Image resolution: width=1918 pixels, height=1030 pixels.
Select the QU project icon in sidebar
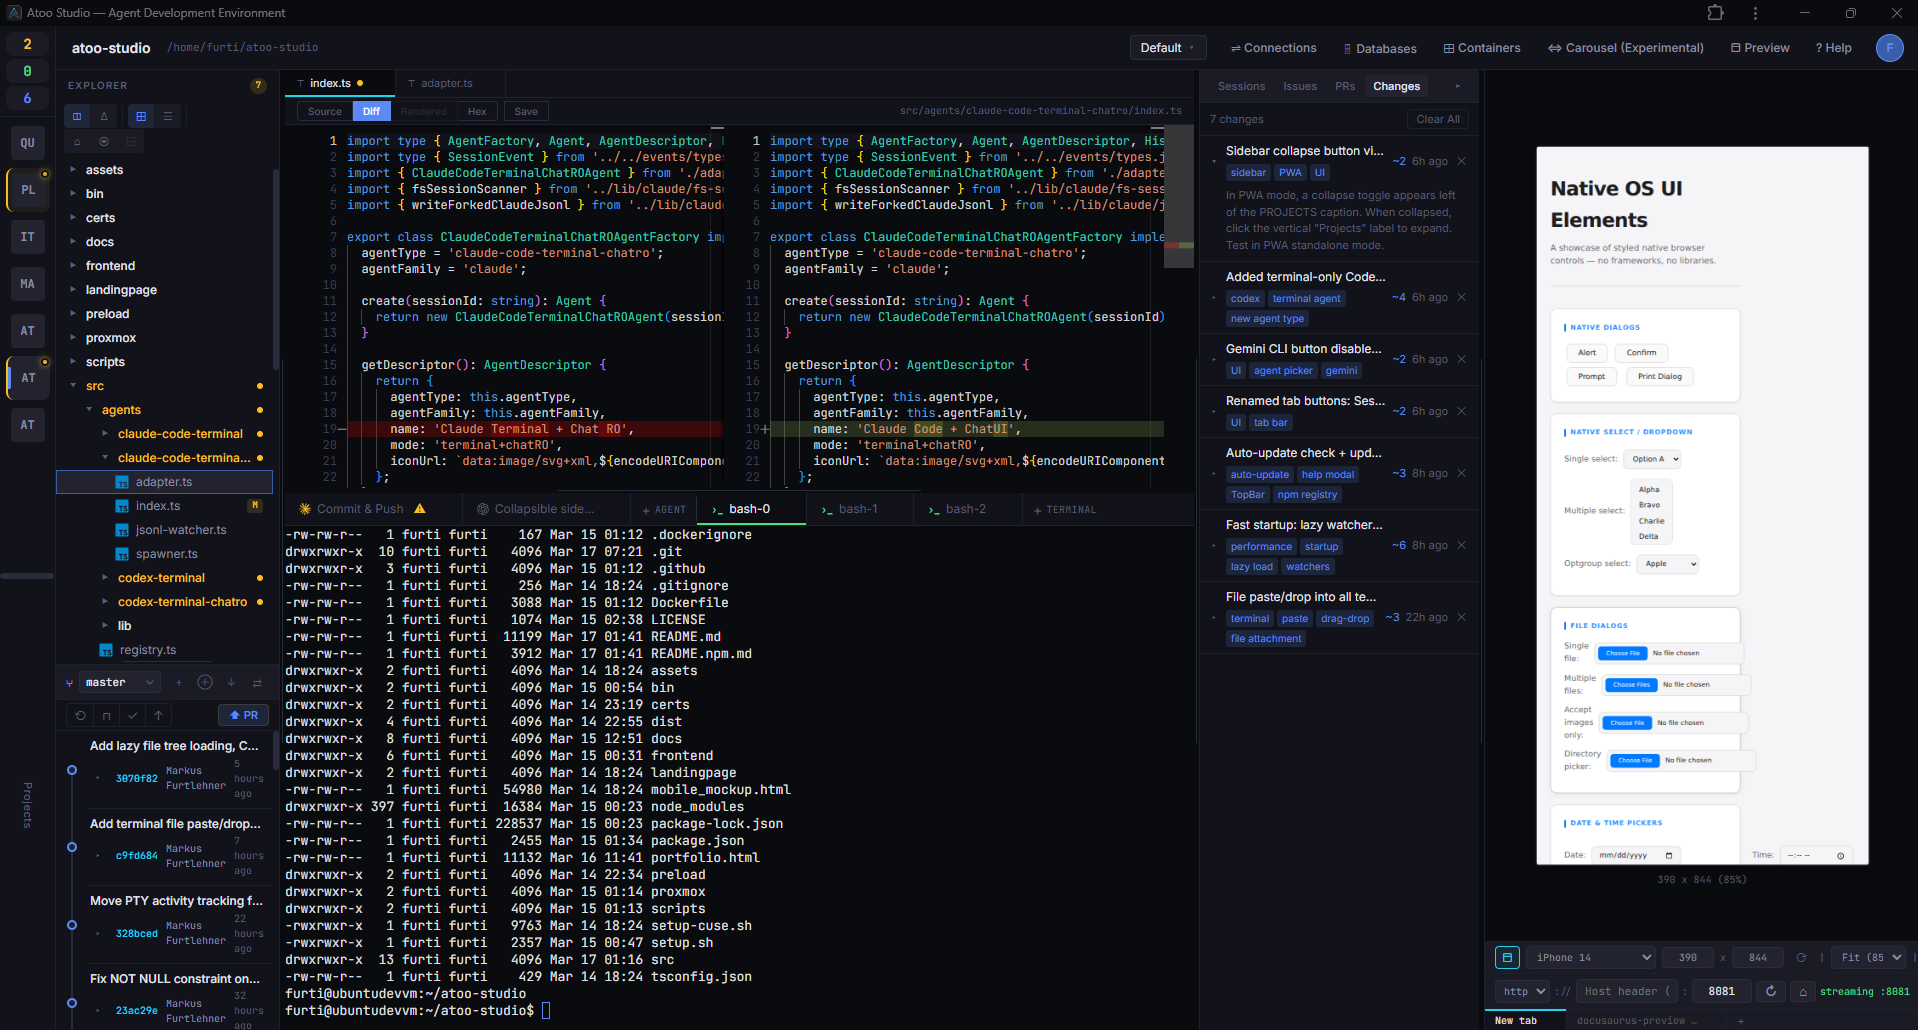pyautogui.click(x=27, y=142)
